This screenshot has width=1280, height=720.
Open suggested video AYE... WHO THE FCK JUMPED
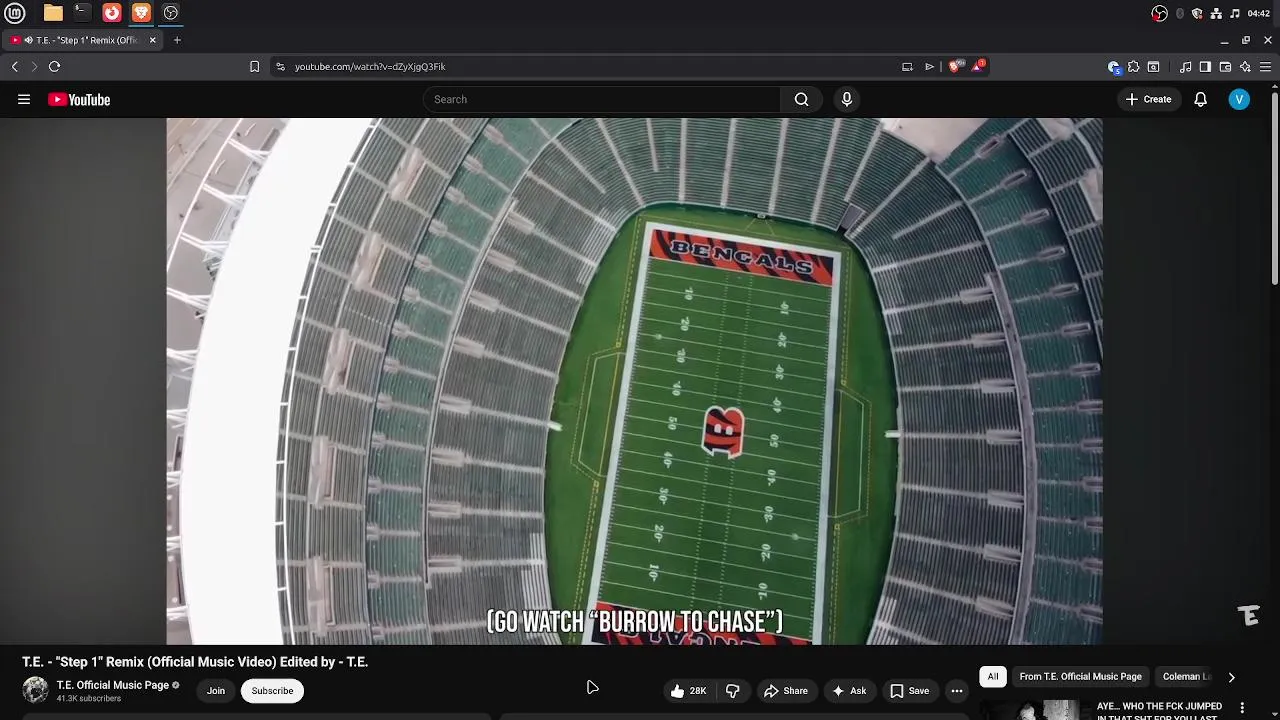1159,711
